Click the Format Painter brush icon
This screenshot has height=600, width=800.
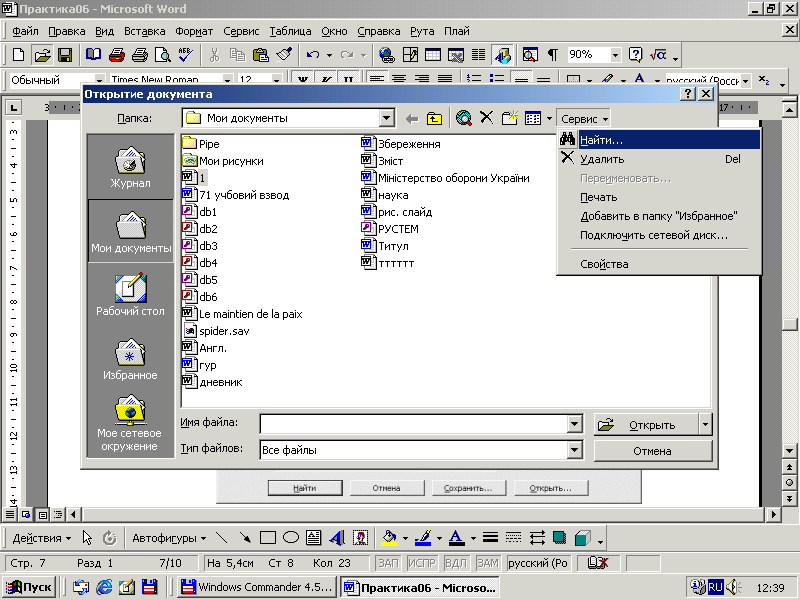(283, 55)
